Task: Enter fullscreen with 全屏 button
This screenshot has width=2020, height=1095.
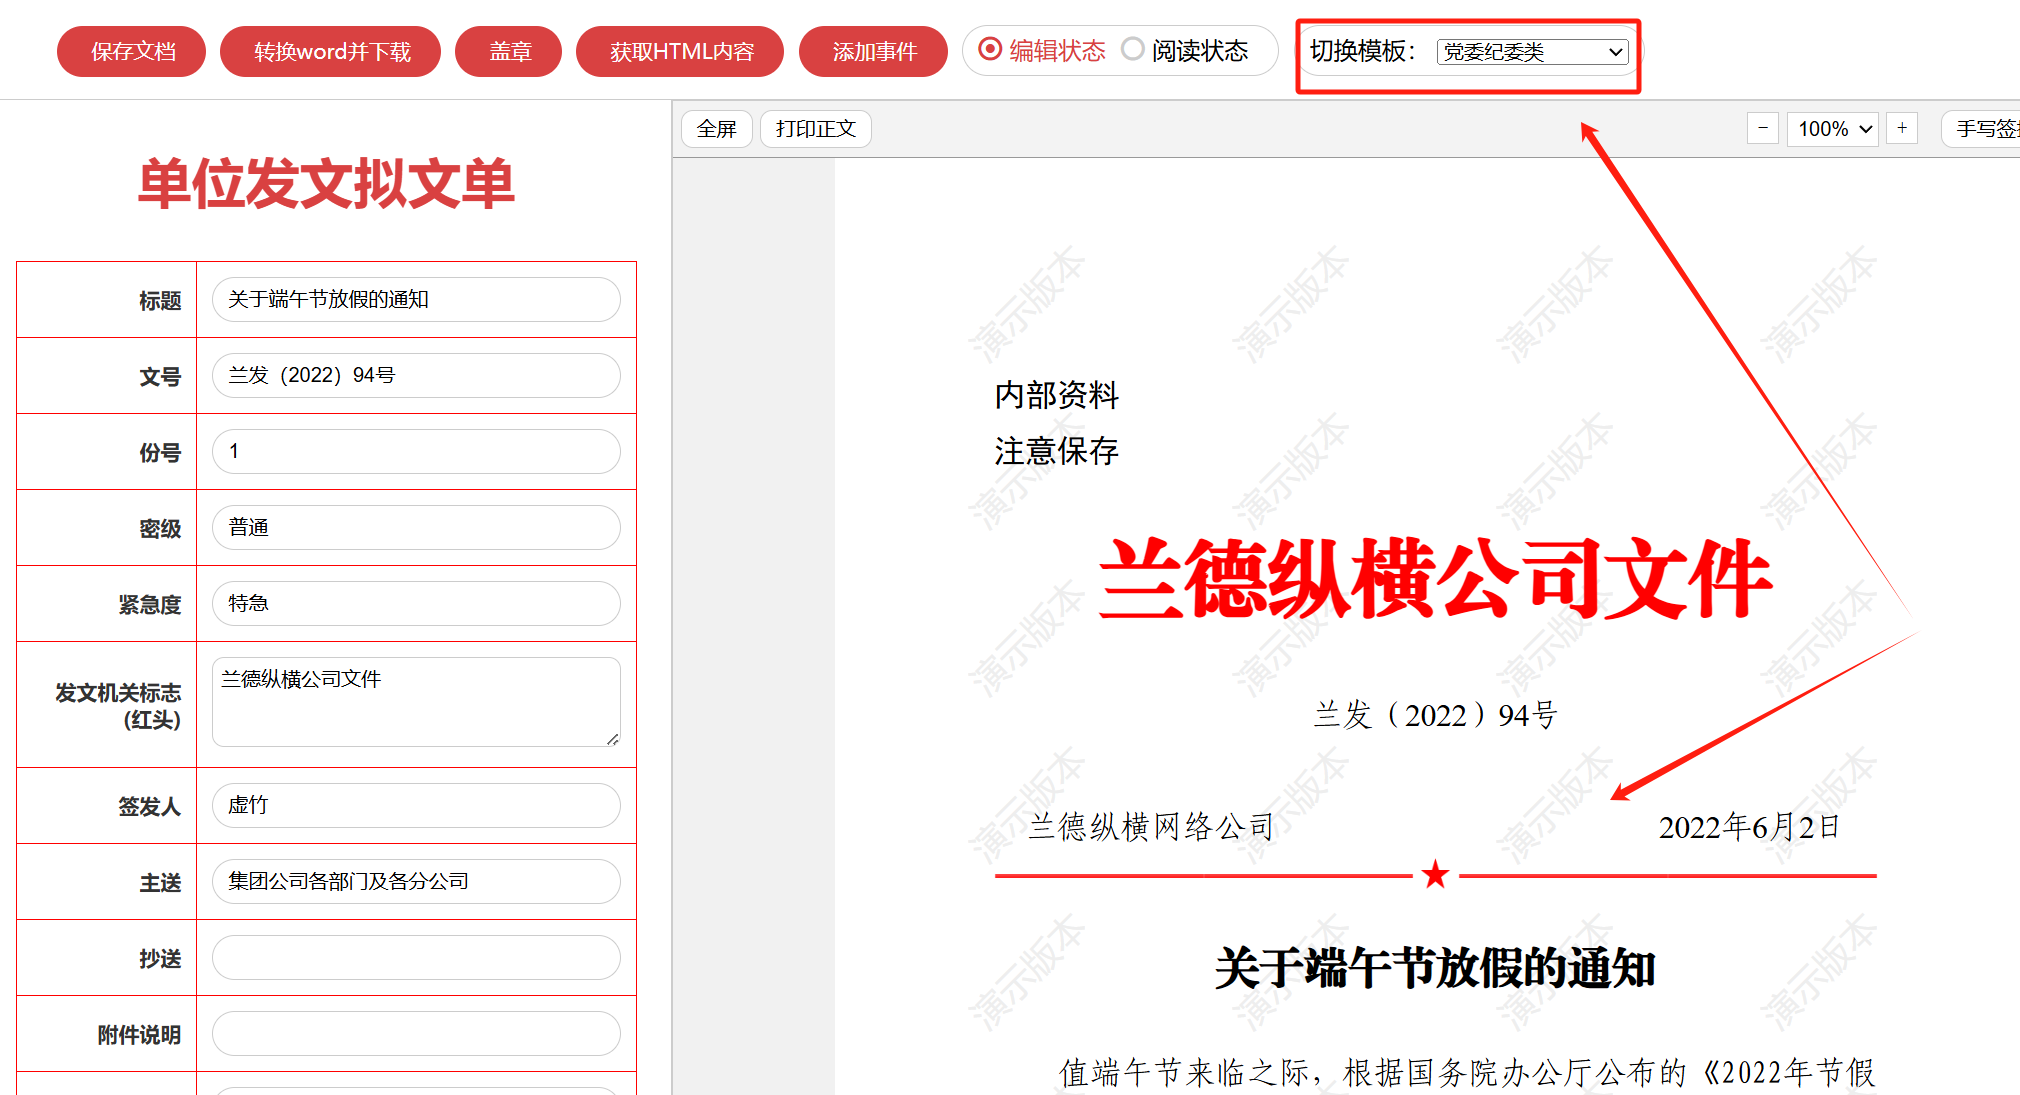Action: [x=716, y=129]
